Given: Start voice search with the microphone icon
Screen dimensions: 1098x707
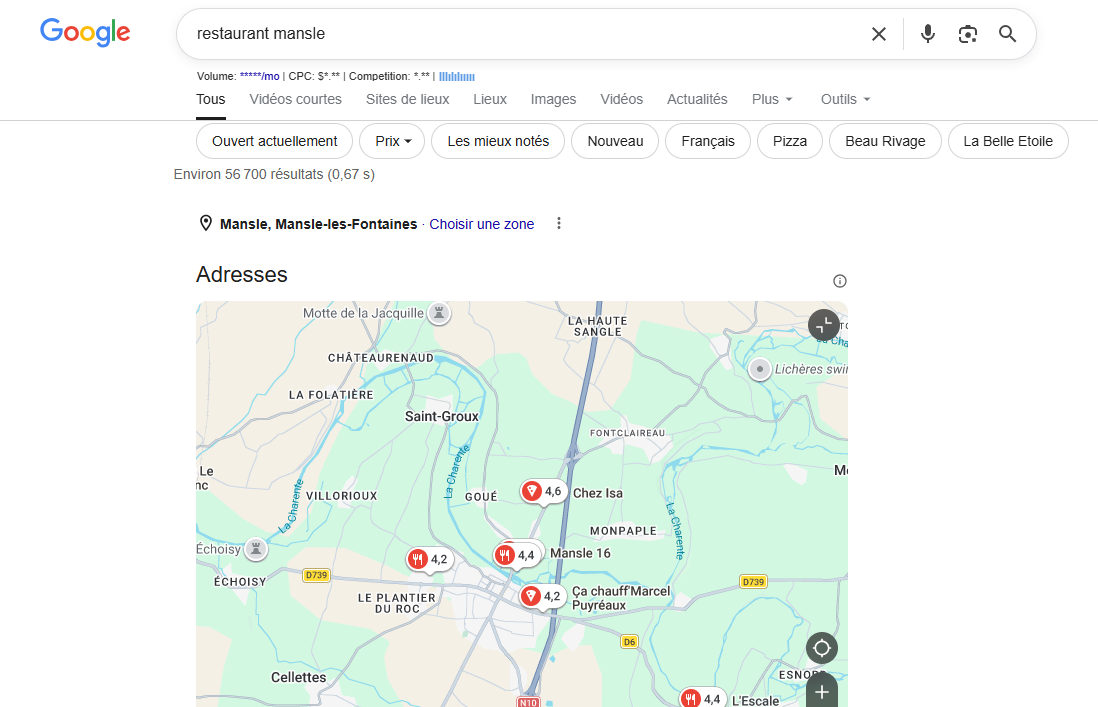Looking at the screenshot, I should 928,34.
